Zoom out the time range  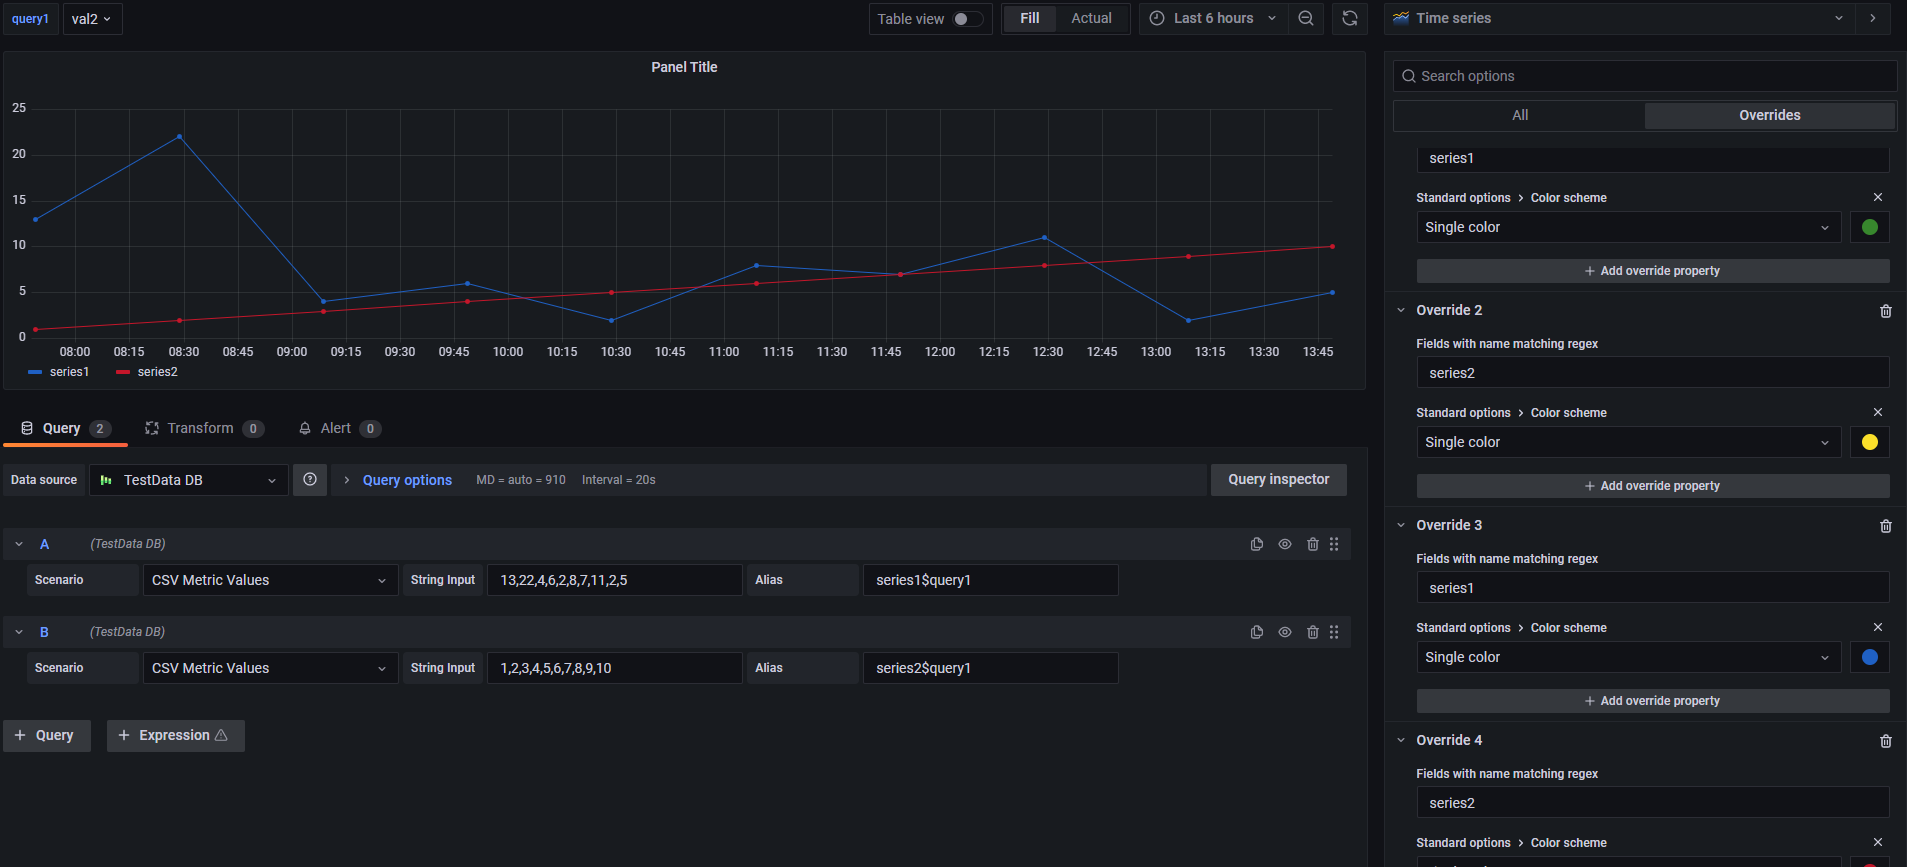tap(1306, 19)
